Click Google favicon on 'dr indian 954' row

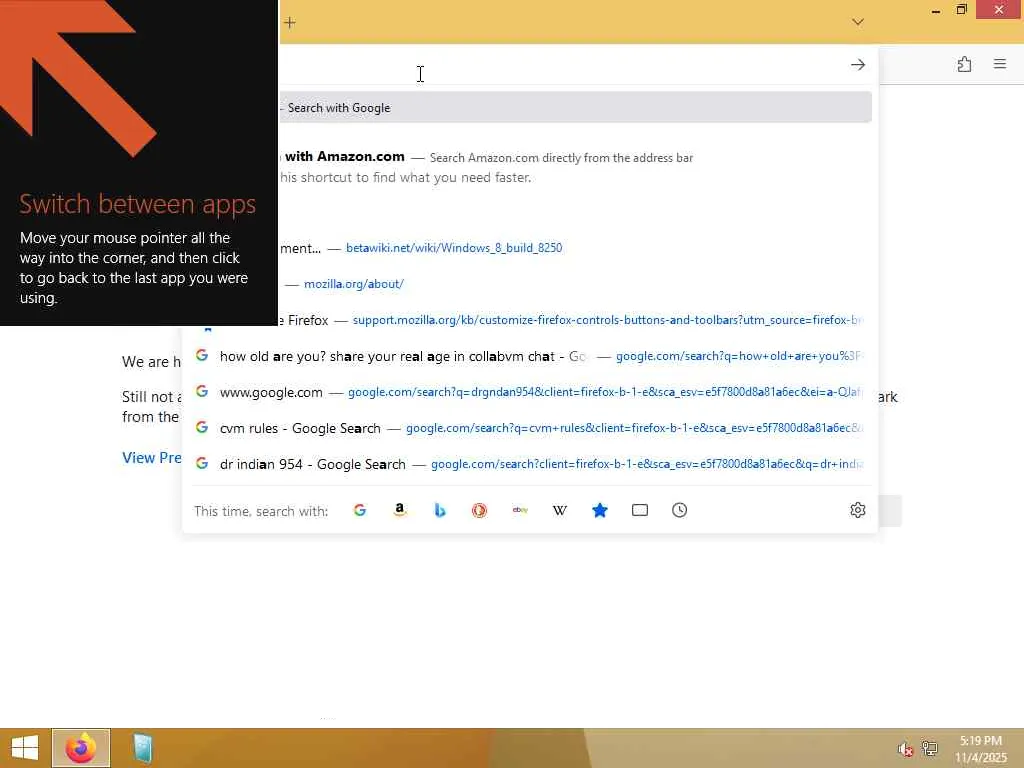click(x=202, y=463)
